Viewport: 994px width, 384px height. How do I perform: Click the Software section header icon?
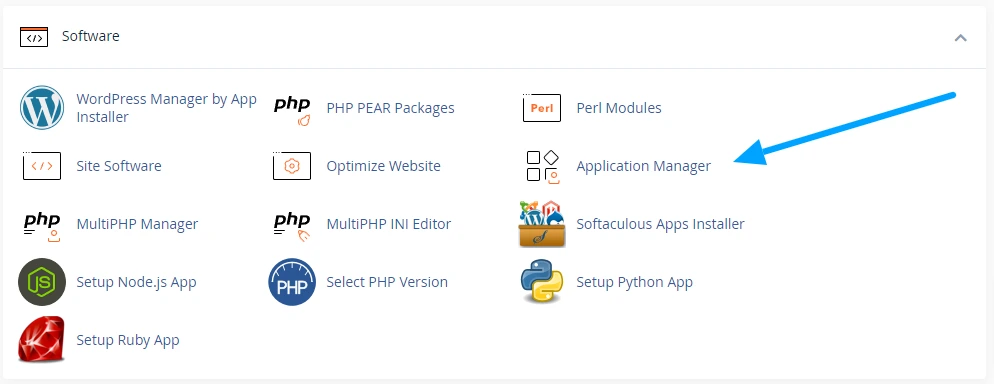(34, 37)
